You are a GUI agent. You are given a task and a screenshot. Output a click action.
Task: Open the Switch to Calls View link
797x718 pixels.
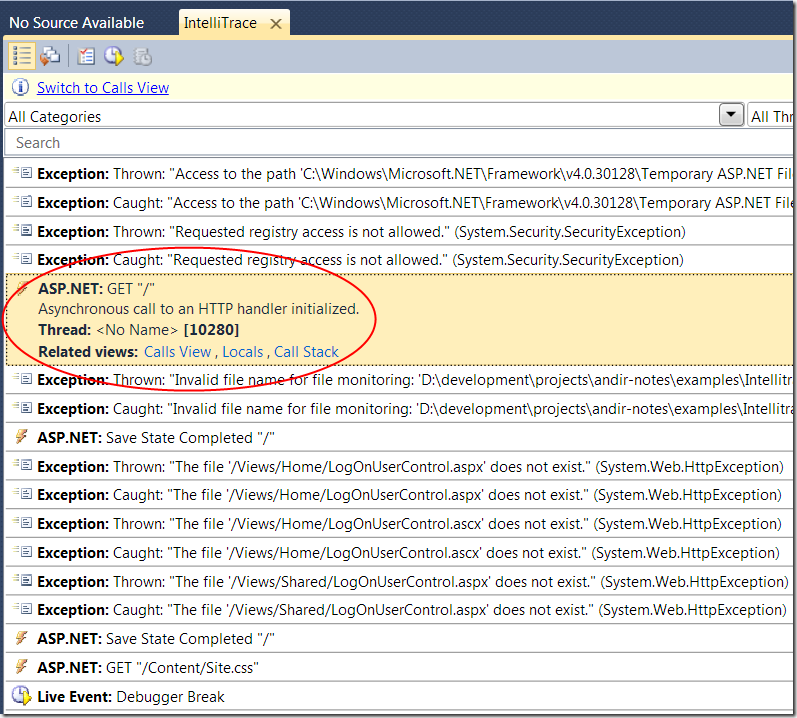[103, 87]
